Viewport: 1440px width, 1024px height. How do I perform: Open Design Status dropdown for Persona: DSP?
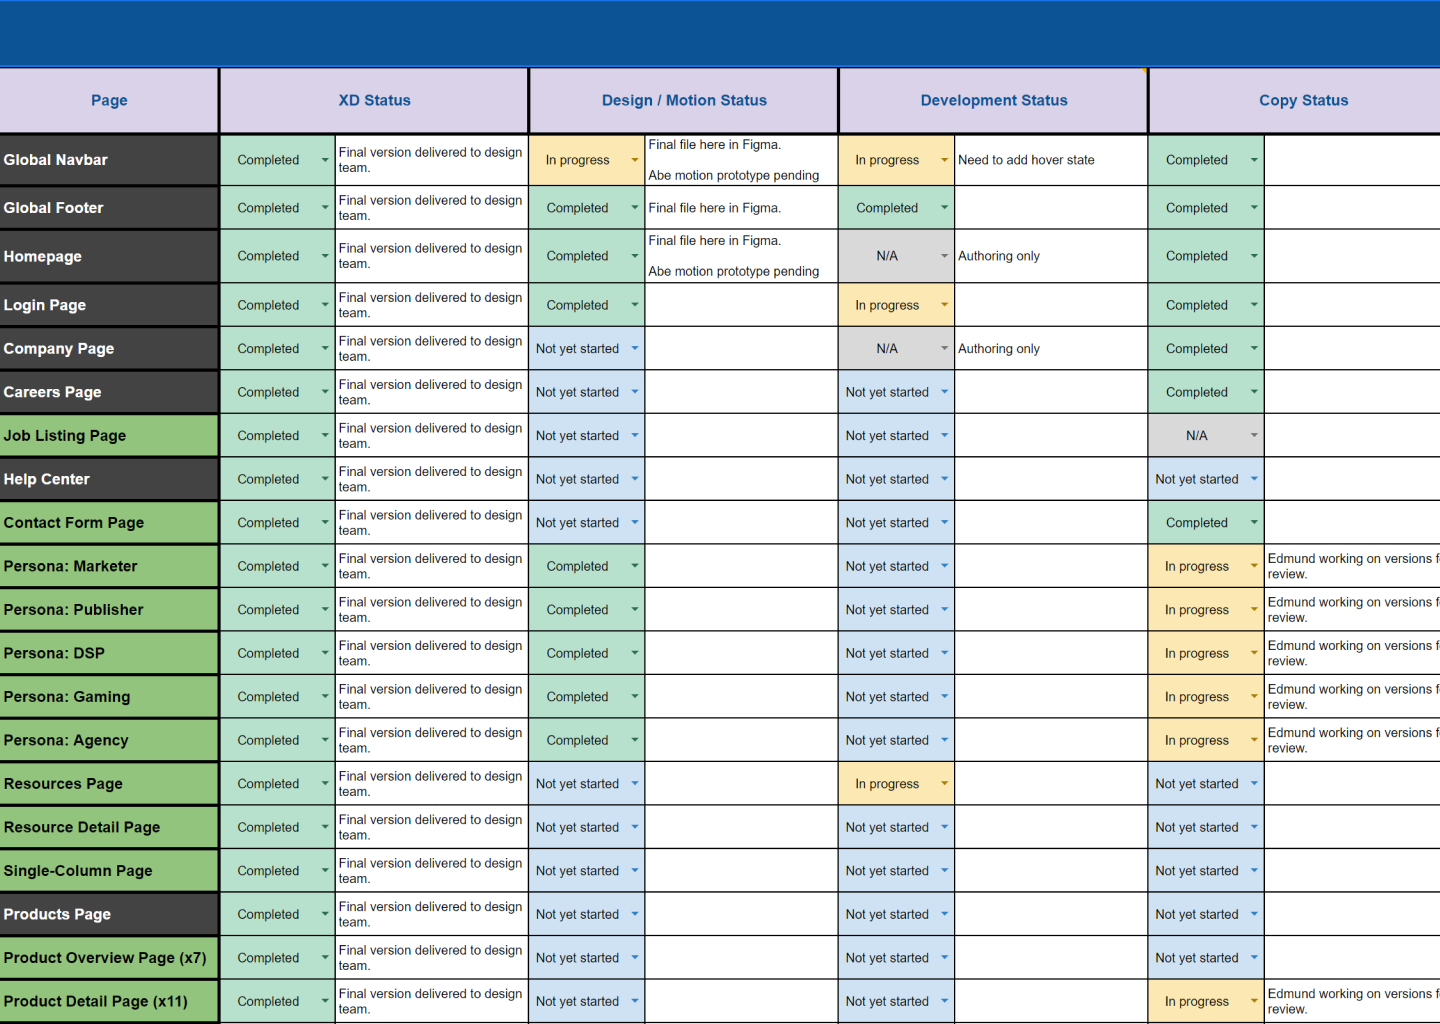click(635, 653)
